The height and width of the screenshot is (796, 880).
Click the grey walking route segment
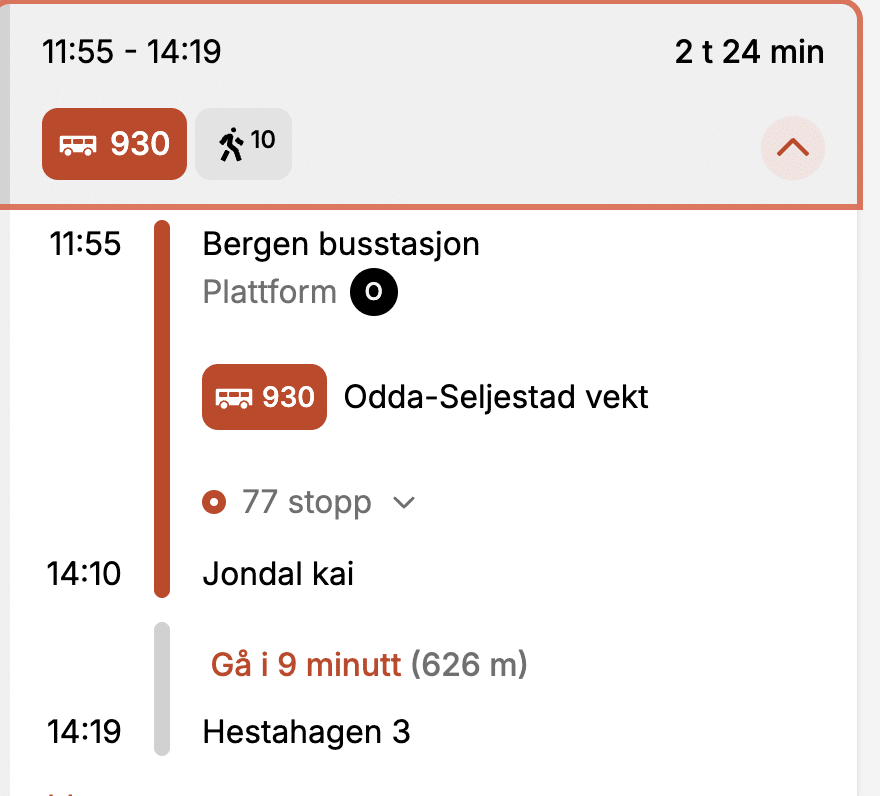(x=162, y=688)
